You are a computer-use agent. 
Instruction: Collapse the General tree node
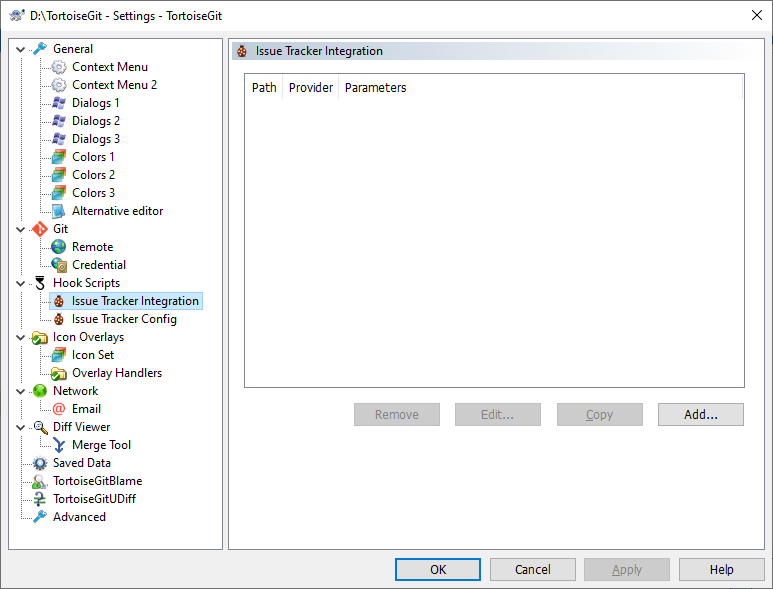click(21, 49)
